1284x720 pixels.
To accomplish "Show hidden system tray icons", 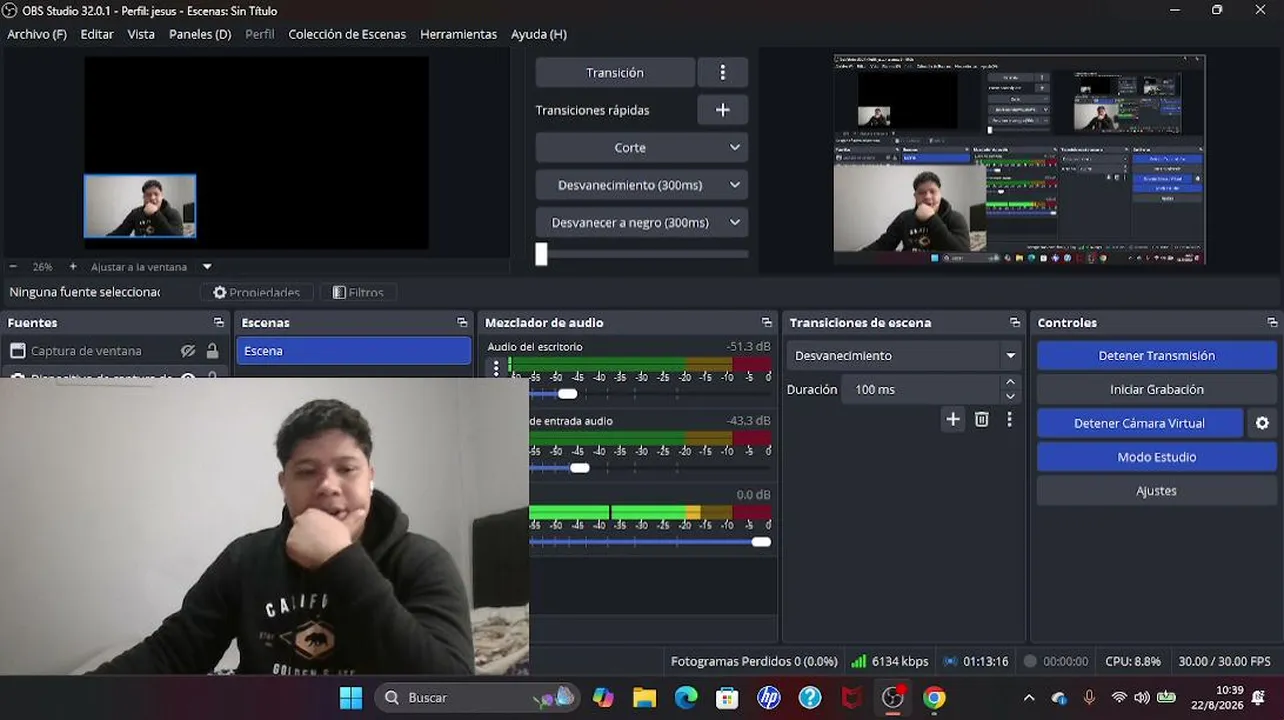I will [x=1029, y=698].
